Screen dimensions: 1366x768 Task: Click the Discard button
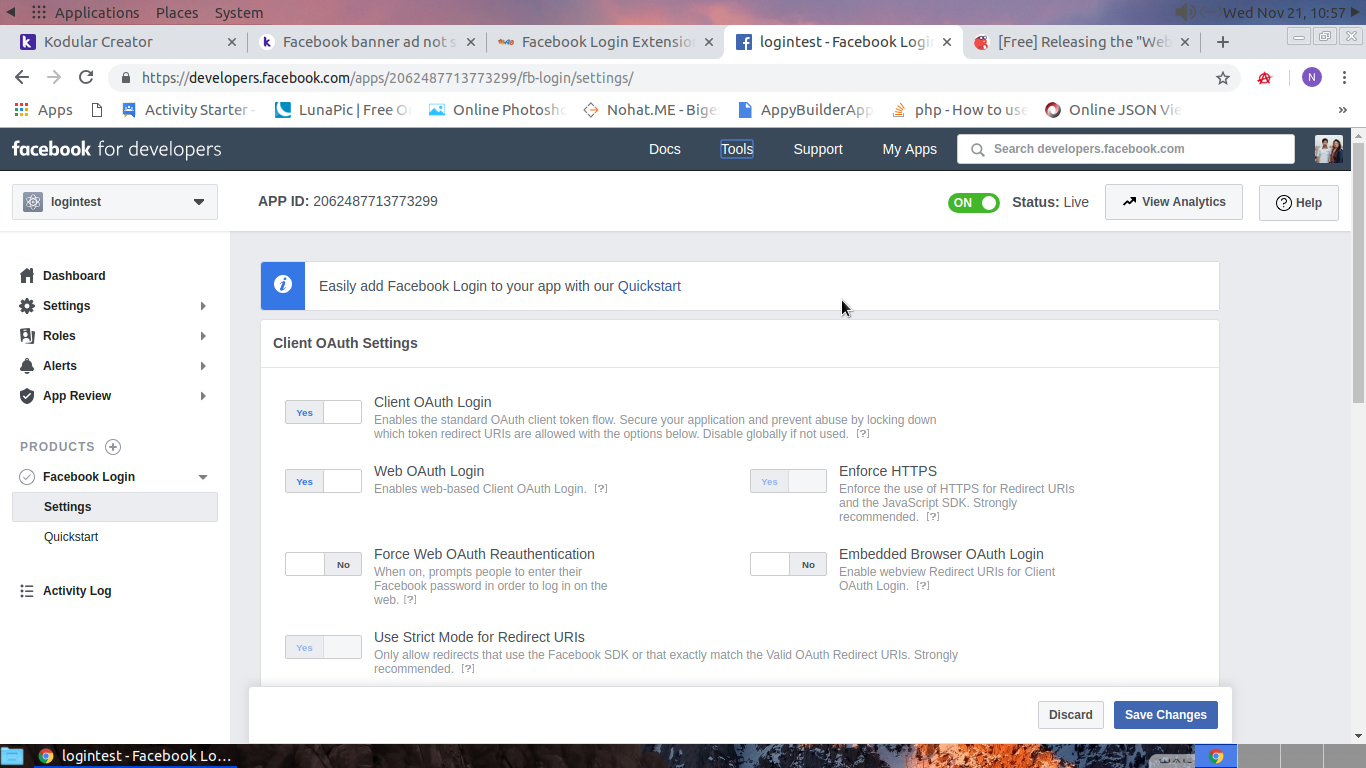click(1071, 715)
